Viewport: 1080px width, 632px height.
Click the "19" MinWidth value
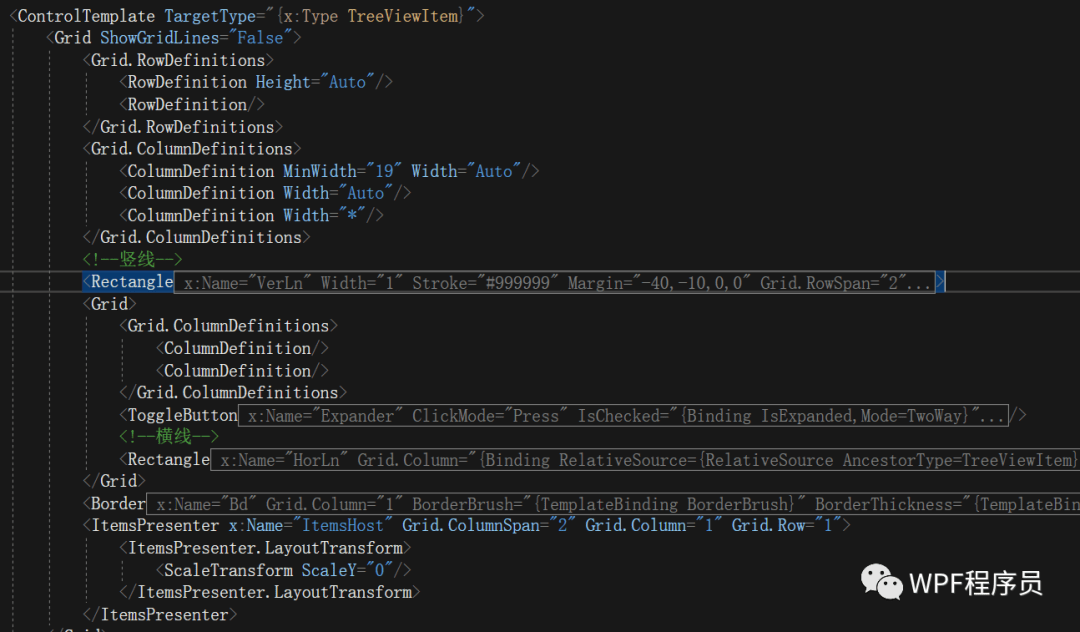384,171
